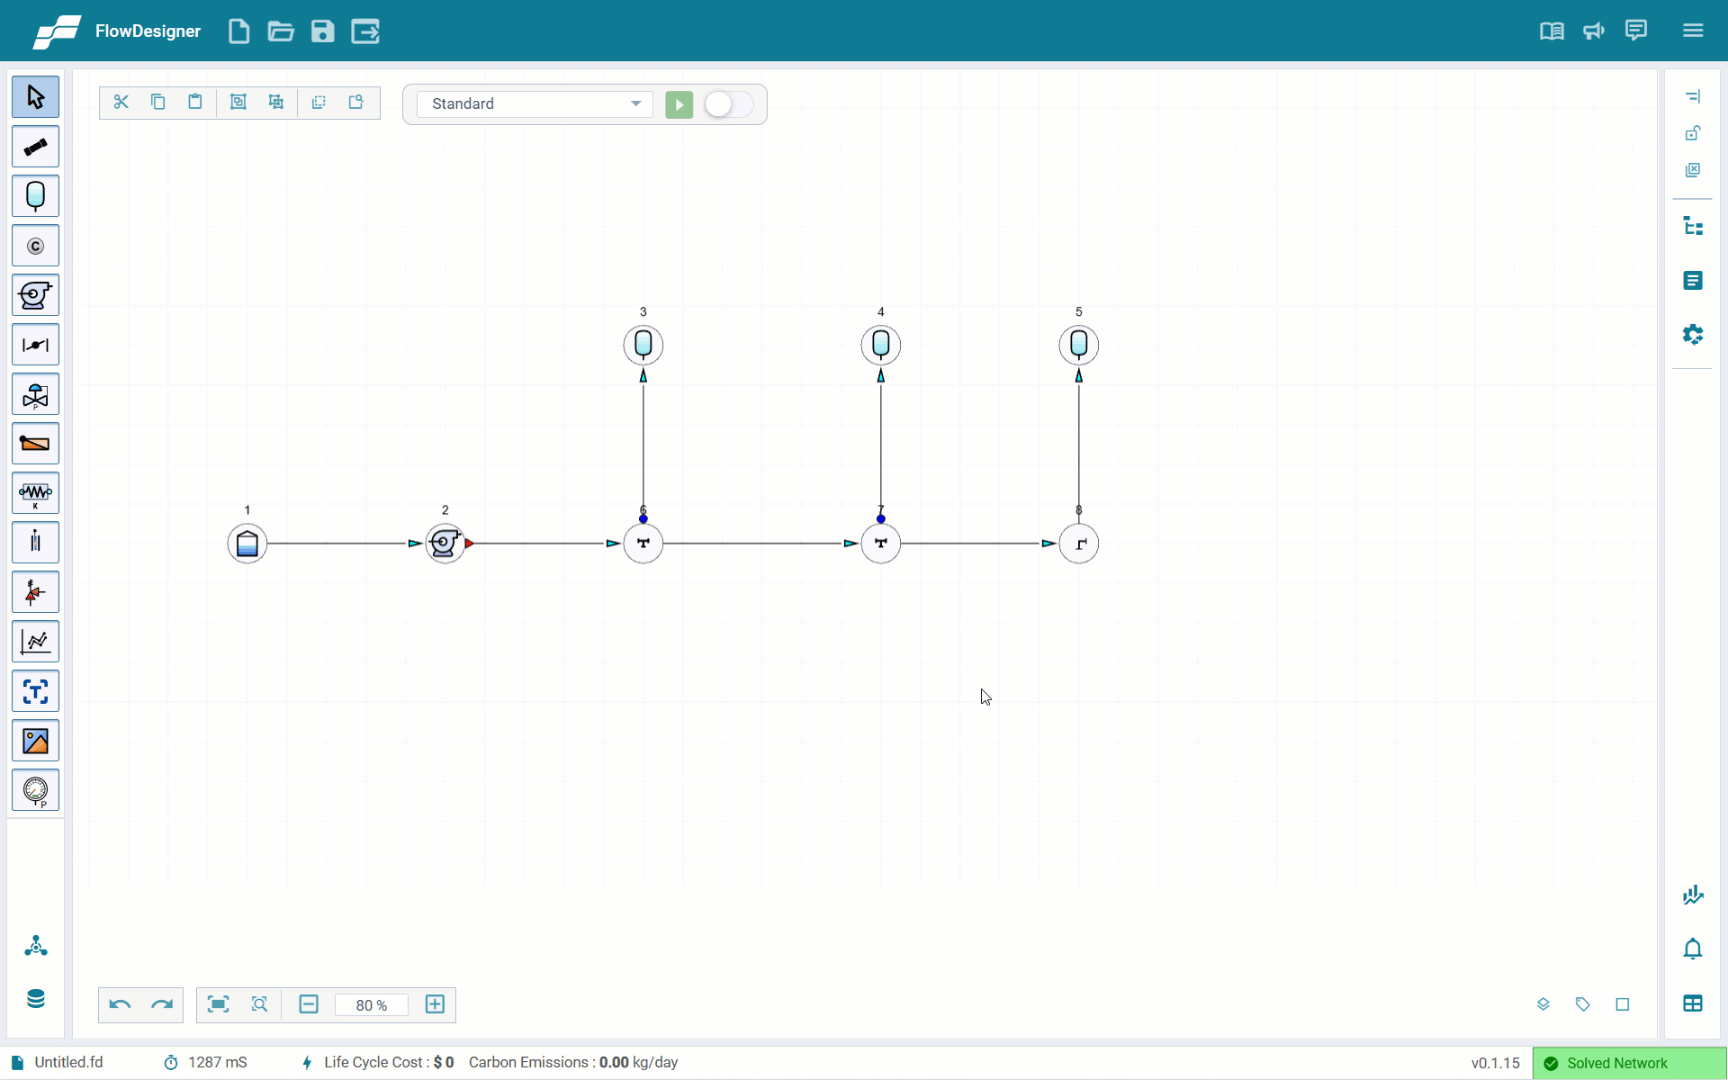The image size is (1728, 1080).
Task: Open the hamburger menu
Action: [1692, 31]
